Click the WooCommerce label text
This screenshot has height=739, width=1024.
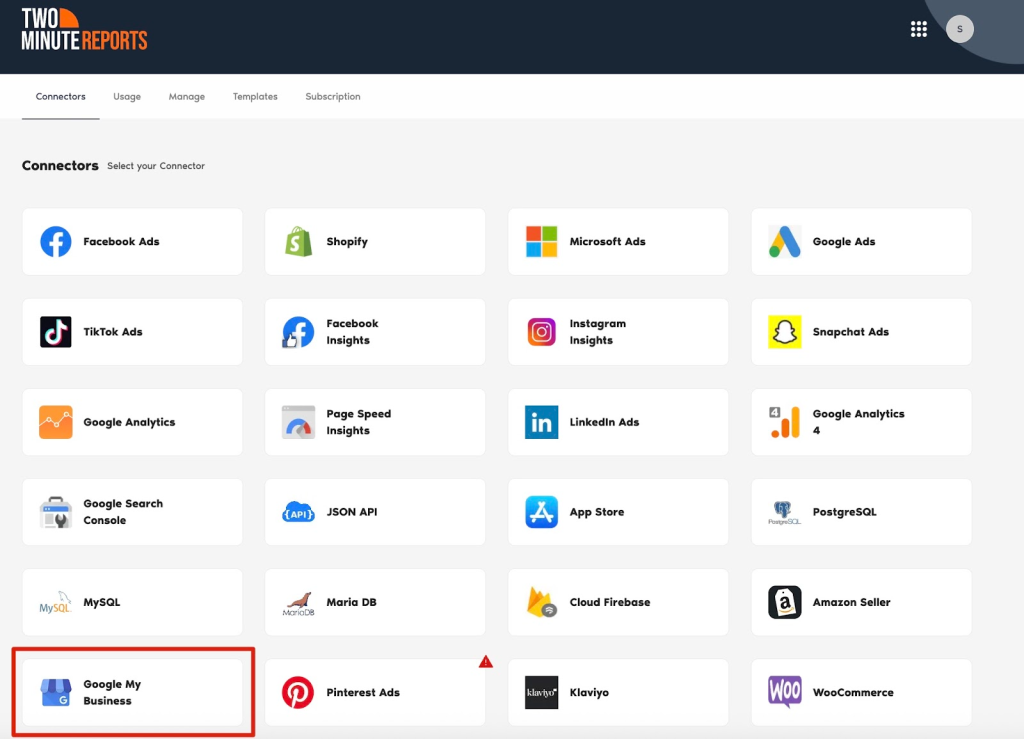[853, 692]
